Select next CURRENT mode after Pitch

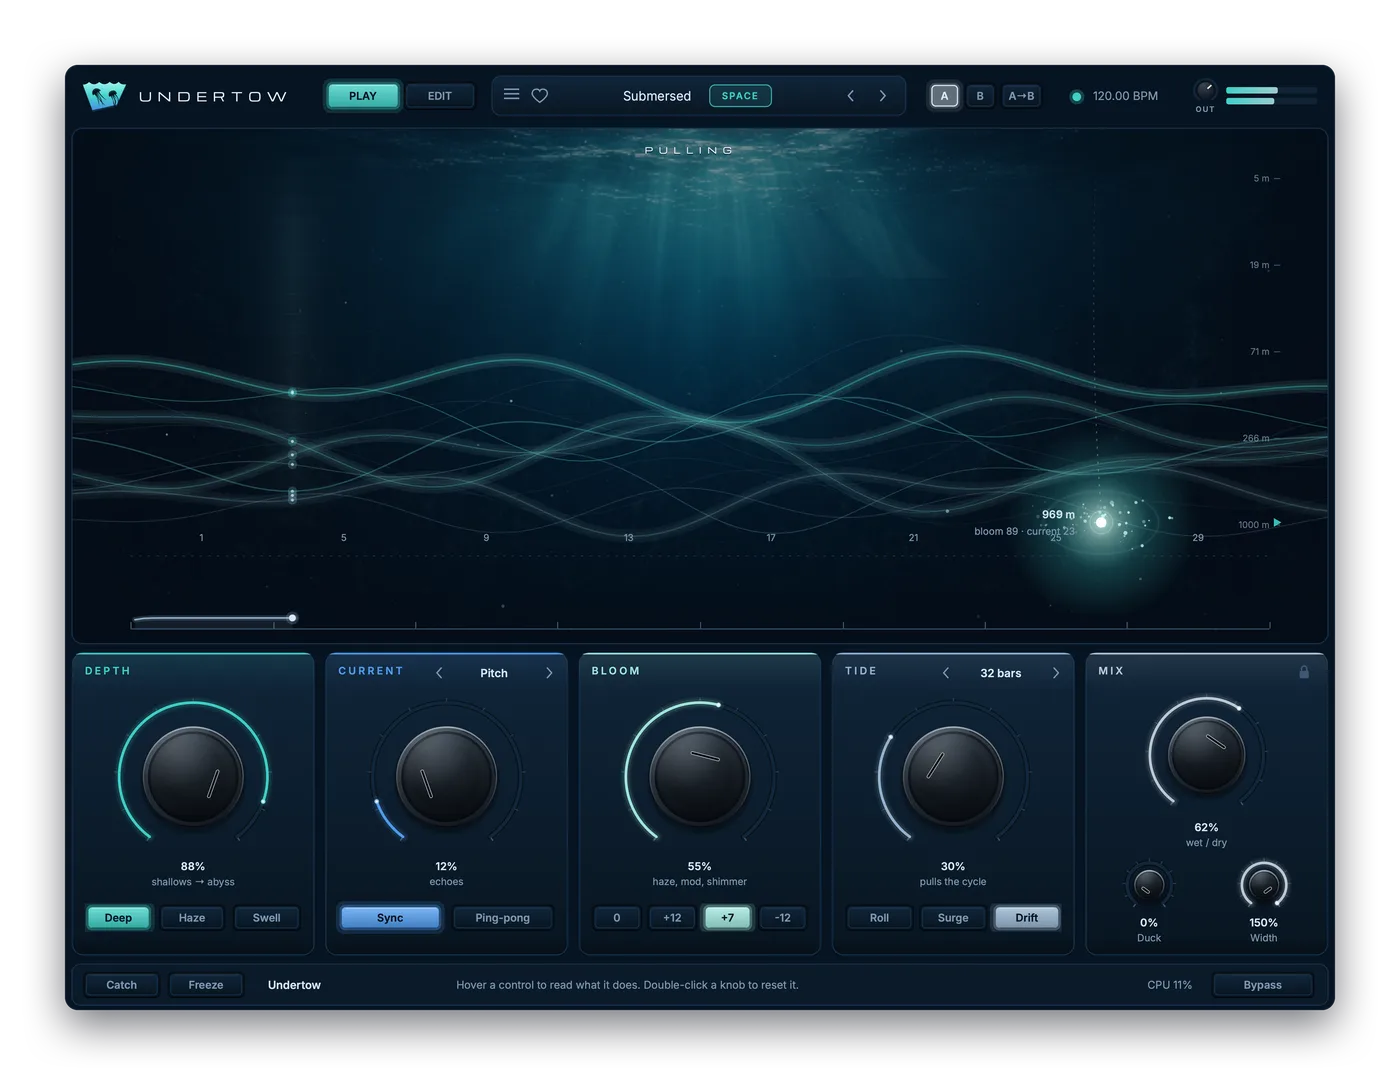coord(549,673)
